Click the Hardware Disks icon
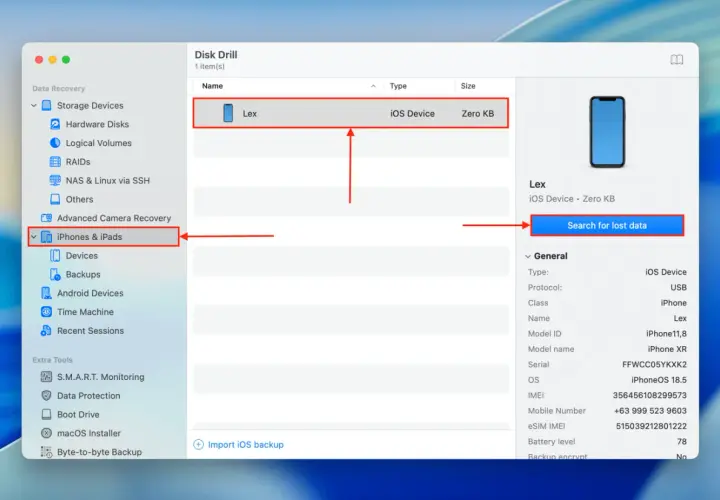 (x=55, y=124)
